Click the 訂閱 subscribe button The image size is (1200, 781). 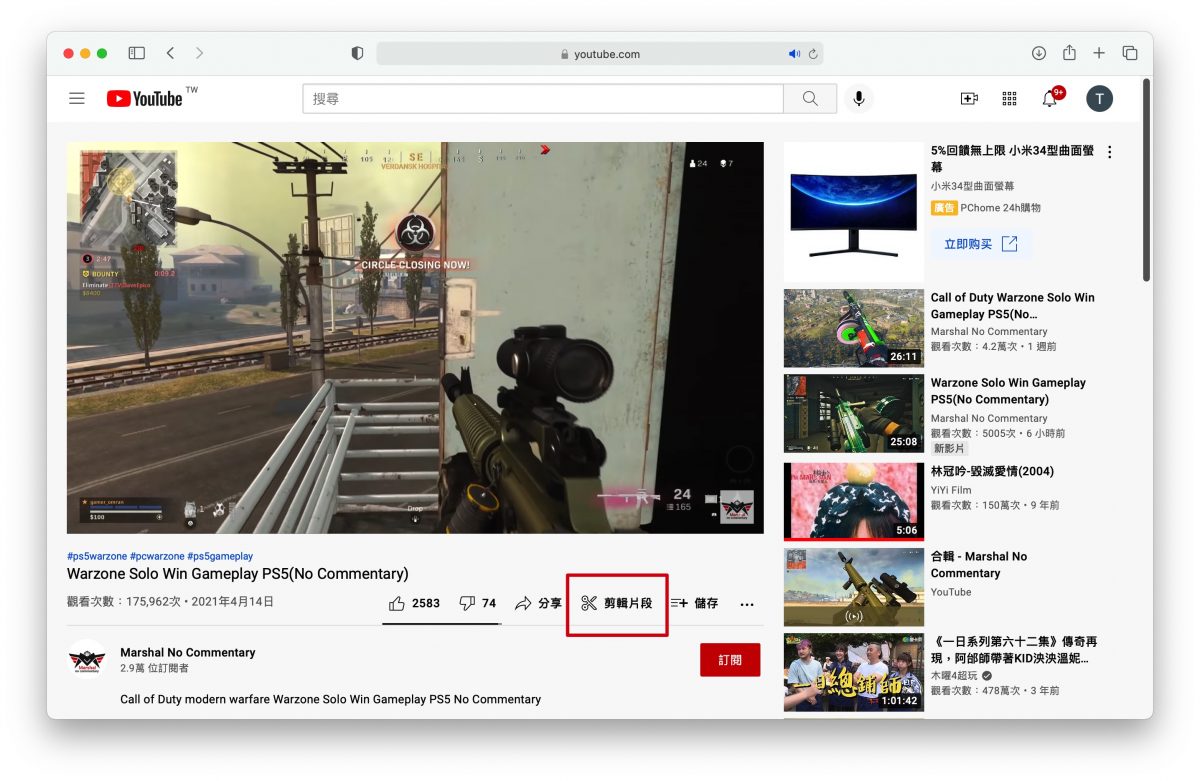730,660
